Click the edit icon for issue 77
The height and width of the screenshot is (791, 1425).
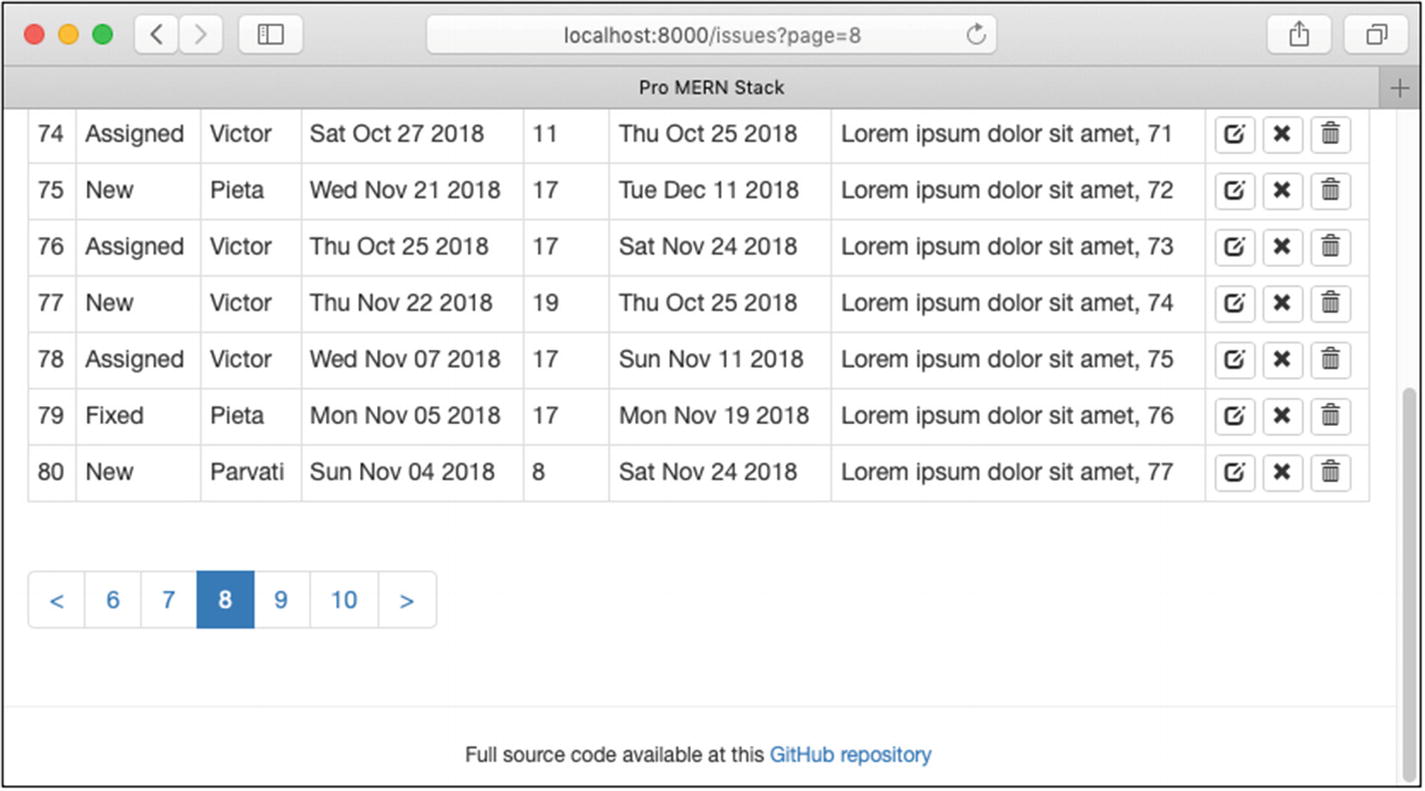[x=1235, y=303]
